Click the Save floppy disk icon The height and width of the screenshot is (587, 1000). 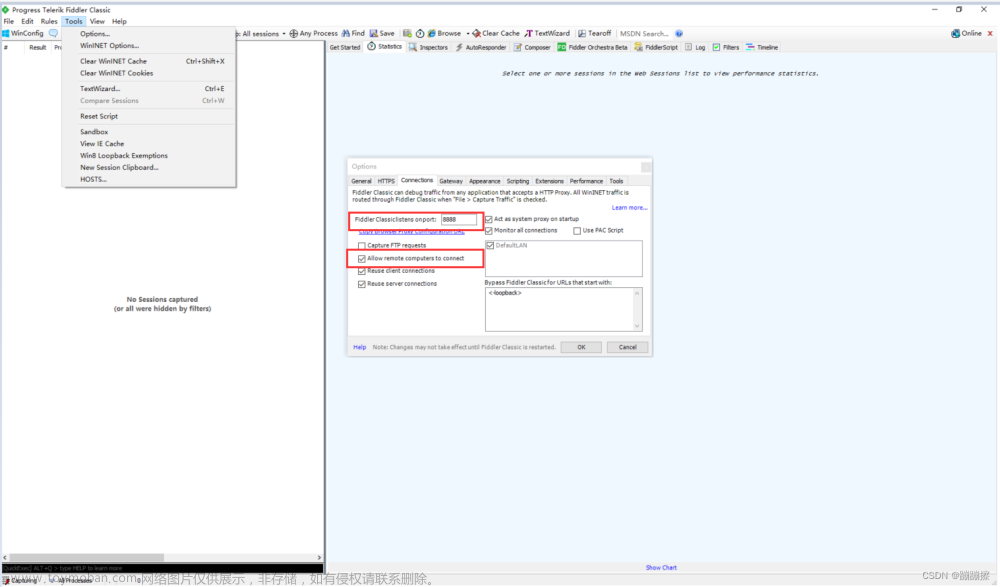[374, 33]
